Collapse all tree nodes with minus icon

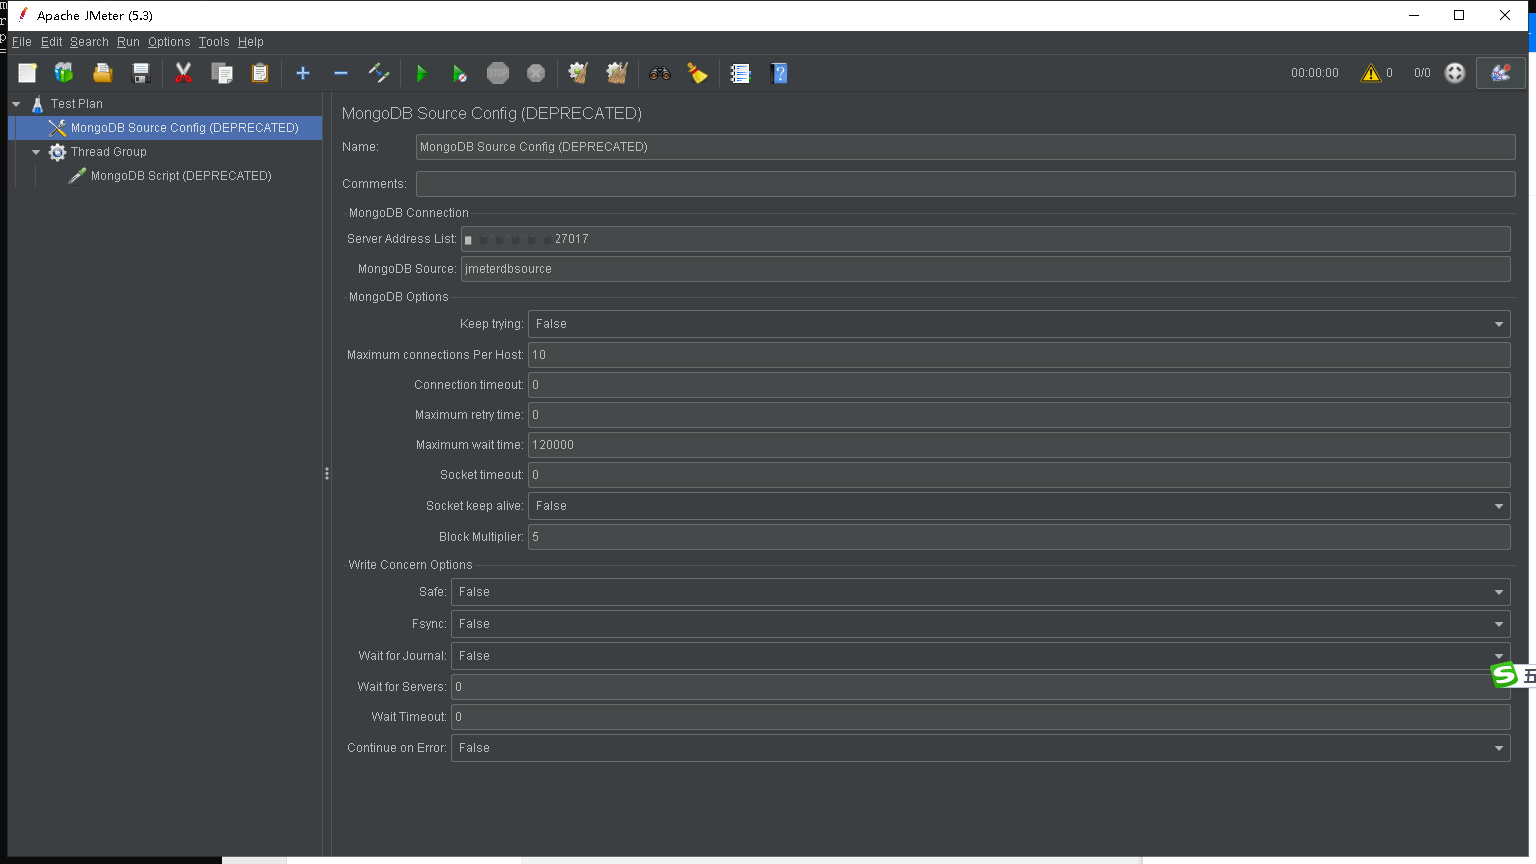point(341,73)
